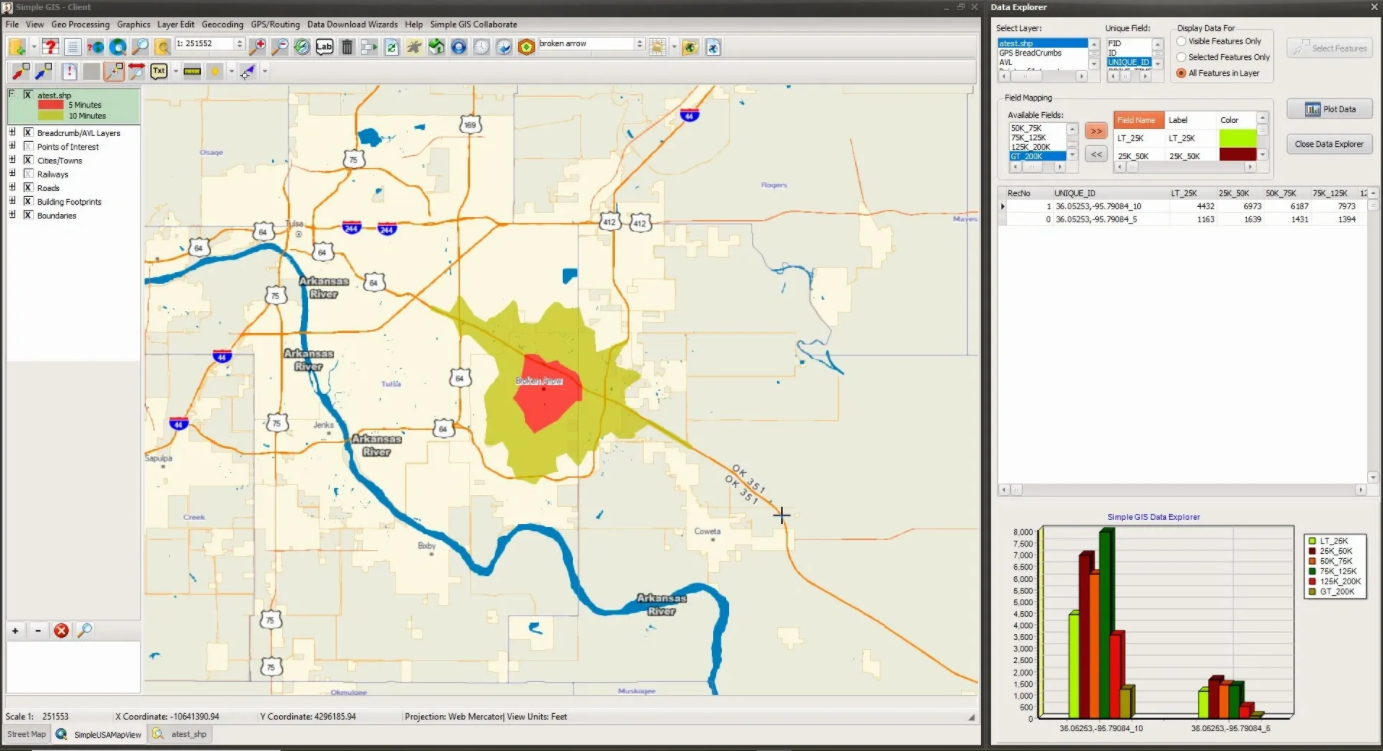Select the Txt text annotation tool

tap(158, 70)
